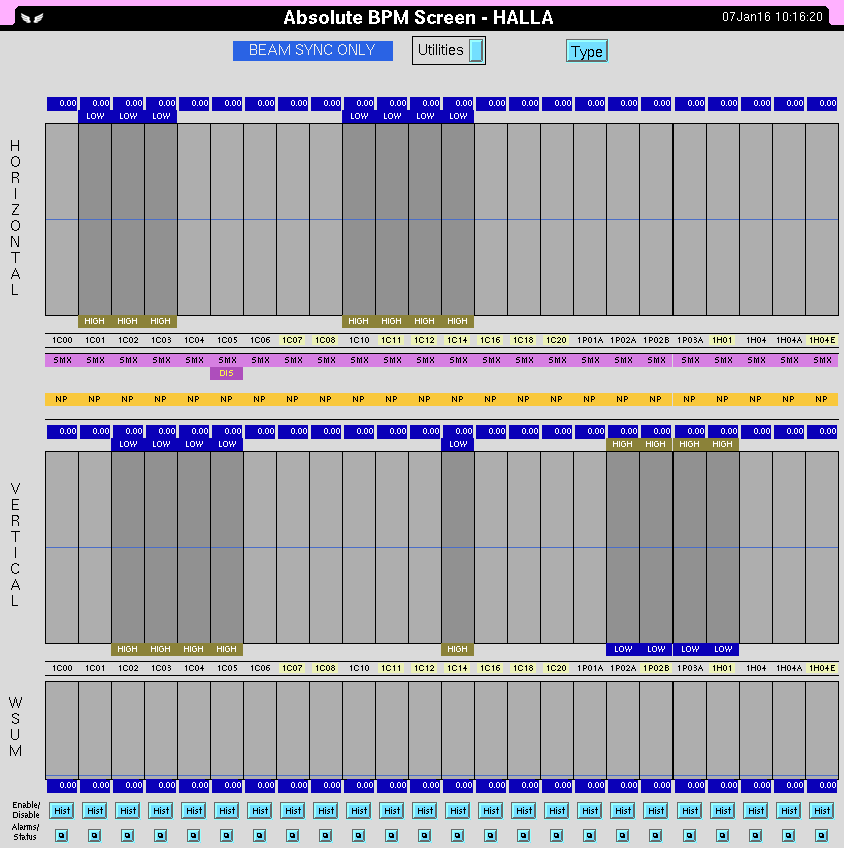Open alarm status icon for 1H04E column

821,836
